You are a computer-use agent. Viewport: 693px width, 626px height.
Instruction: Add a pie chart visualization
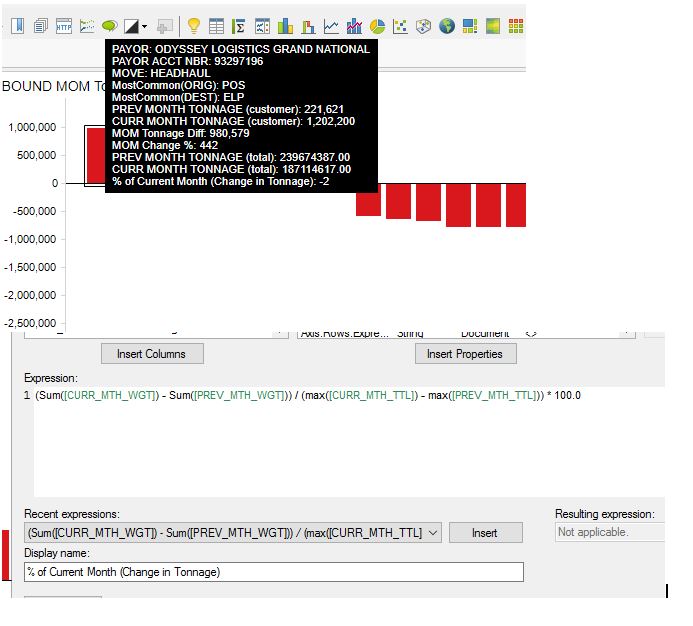tap(377, 26)
